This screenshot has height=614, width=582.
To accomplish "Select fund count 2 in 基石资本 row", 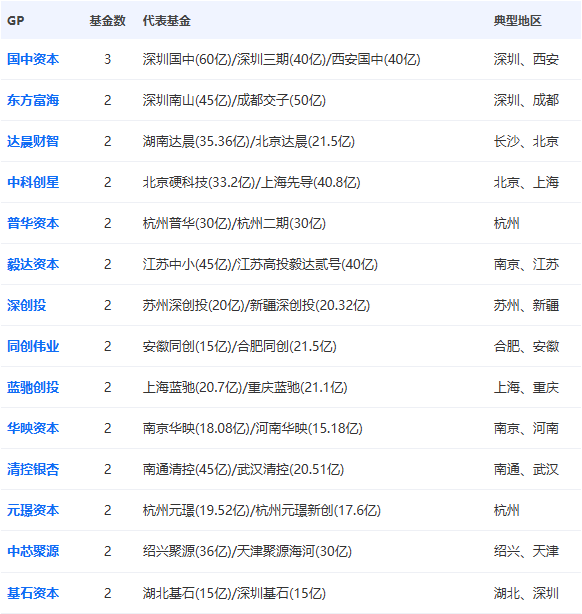I will 107,593.
